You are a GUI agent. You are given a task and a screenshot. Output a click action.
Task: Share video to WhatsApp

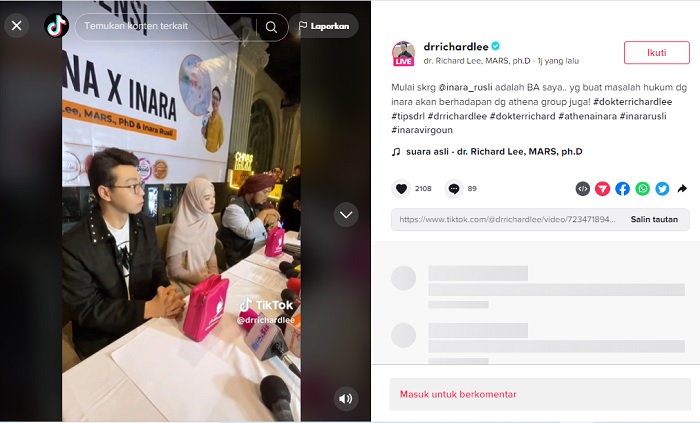tap(642, 189)
